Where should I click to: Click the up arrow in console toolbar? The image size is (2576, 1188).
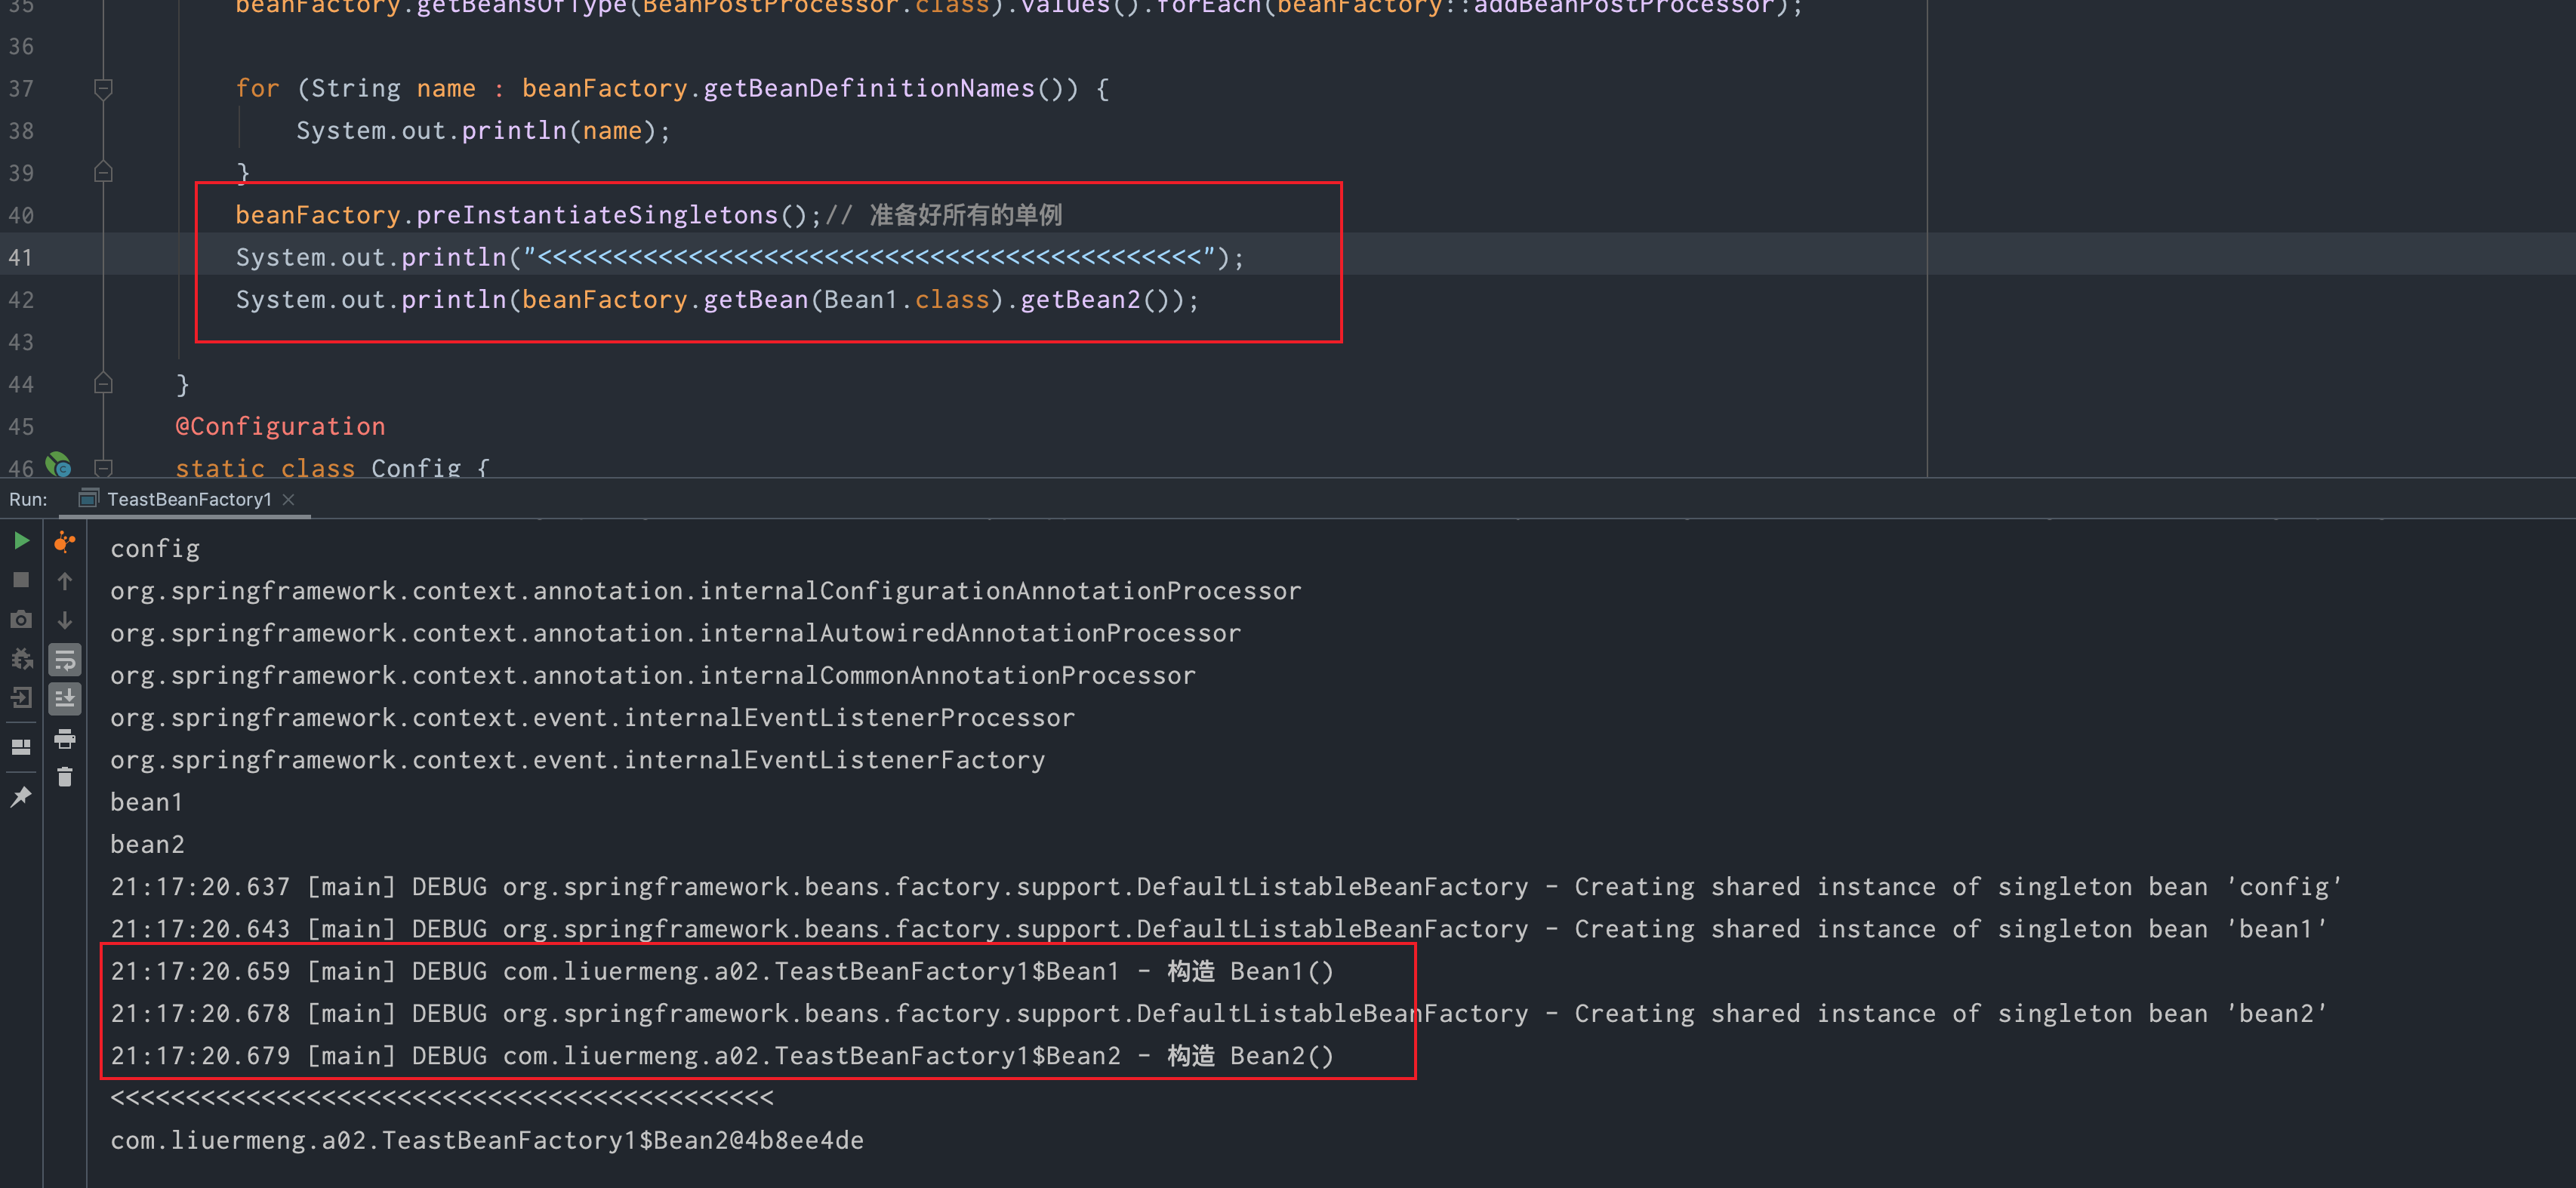pos(65,581)
